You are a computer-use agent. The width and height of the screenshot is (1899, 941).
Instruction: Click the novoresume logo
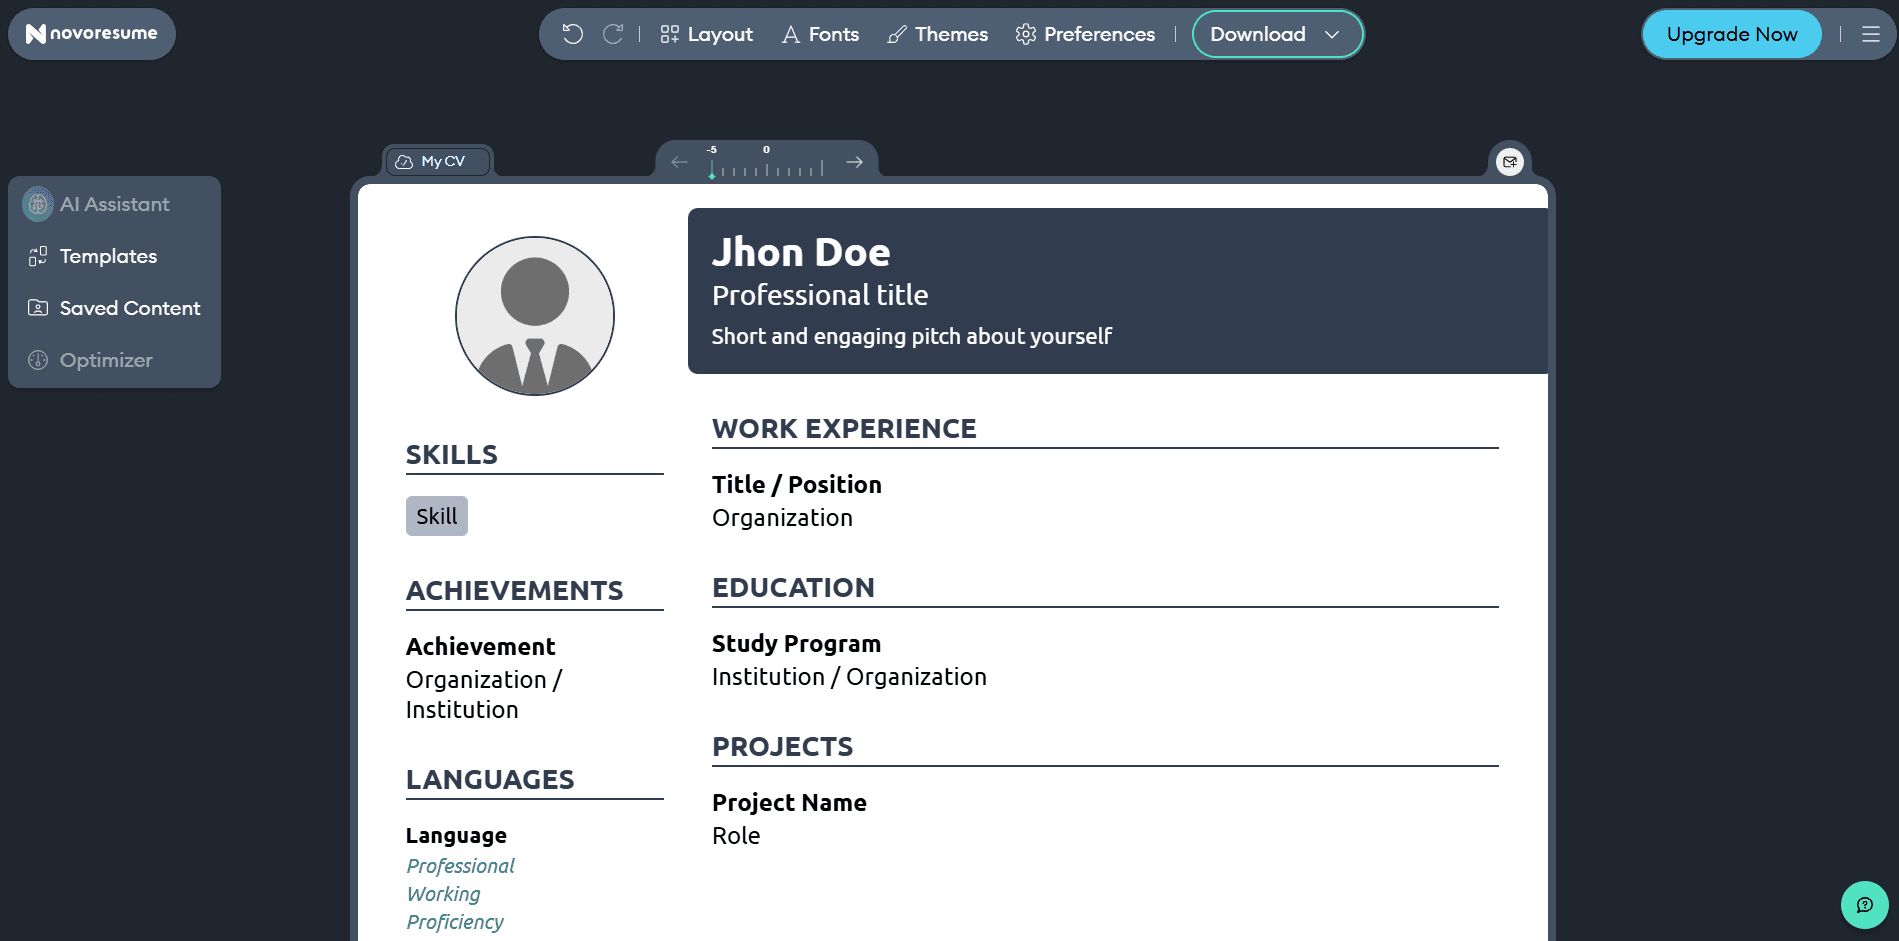[91, 33]
